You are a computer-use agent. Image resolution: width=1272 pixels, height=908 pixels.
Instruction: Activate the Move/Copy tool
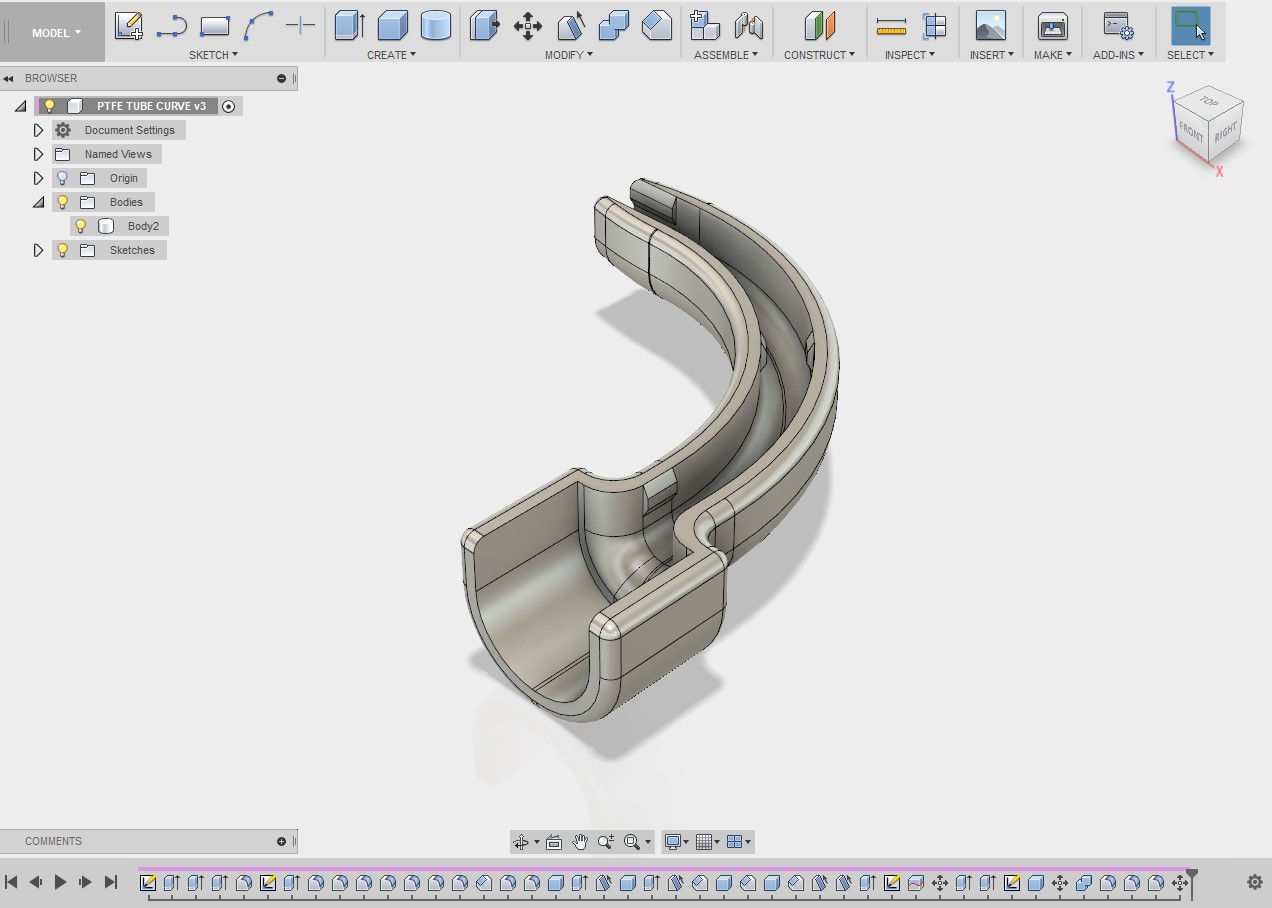point(528,26)
